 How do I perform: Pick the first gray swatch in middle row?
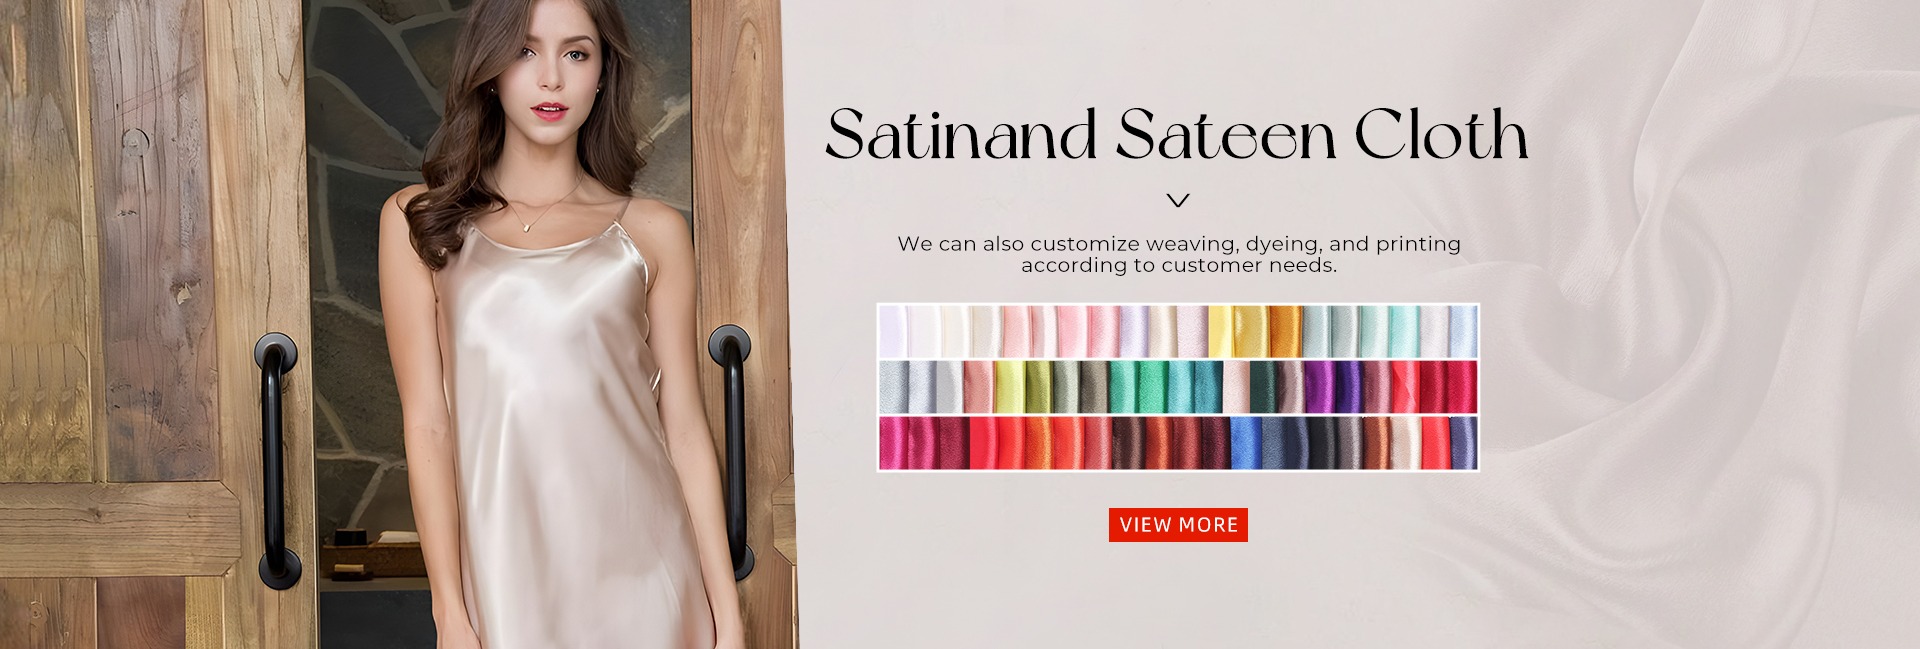[x=894, y=387]
